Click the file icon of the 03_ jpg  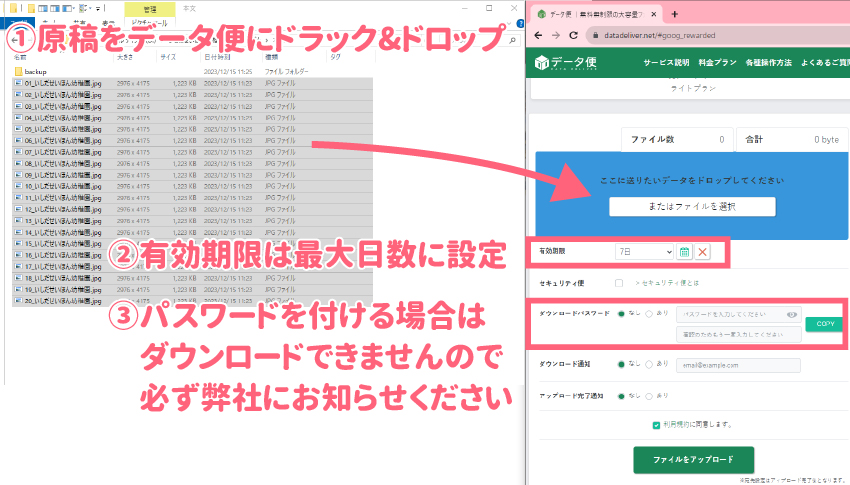tap(18, 106)
